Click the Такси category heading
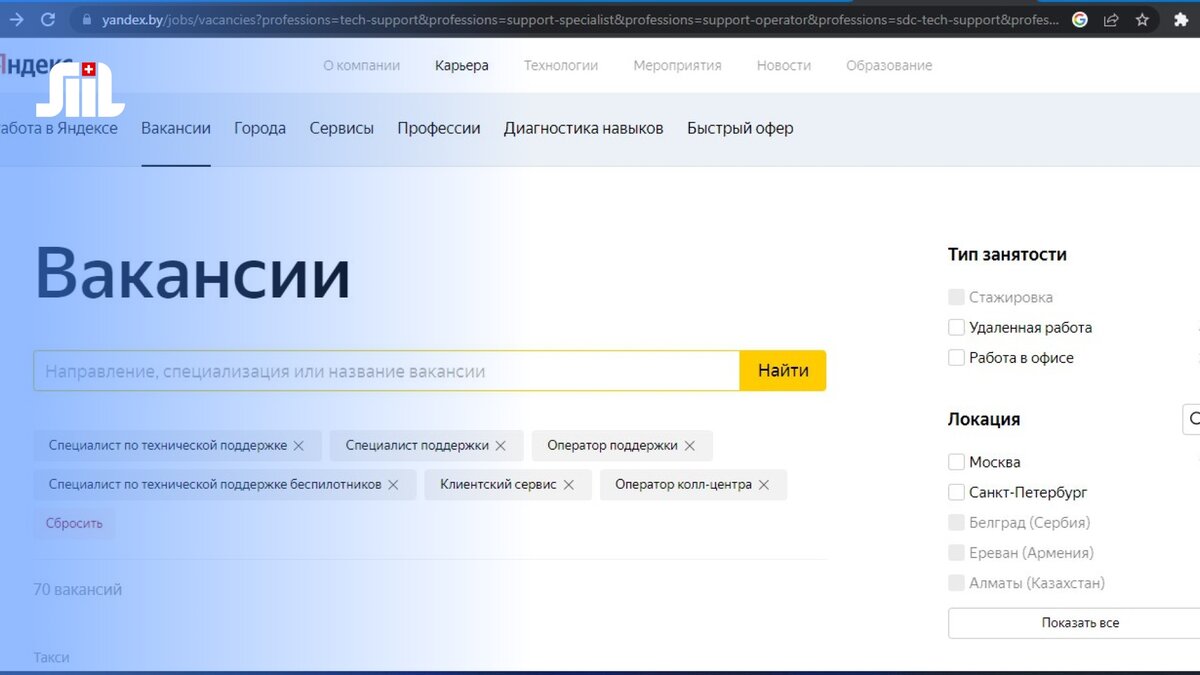Viewport: 1200px width, 675px height. pyautogui.click(x=51, y=657)
